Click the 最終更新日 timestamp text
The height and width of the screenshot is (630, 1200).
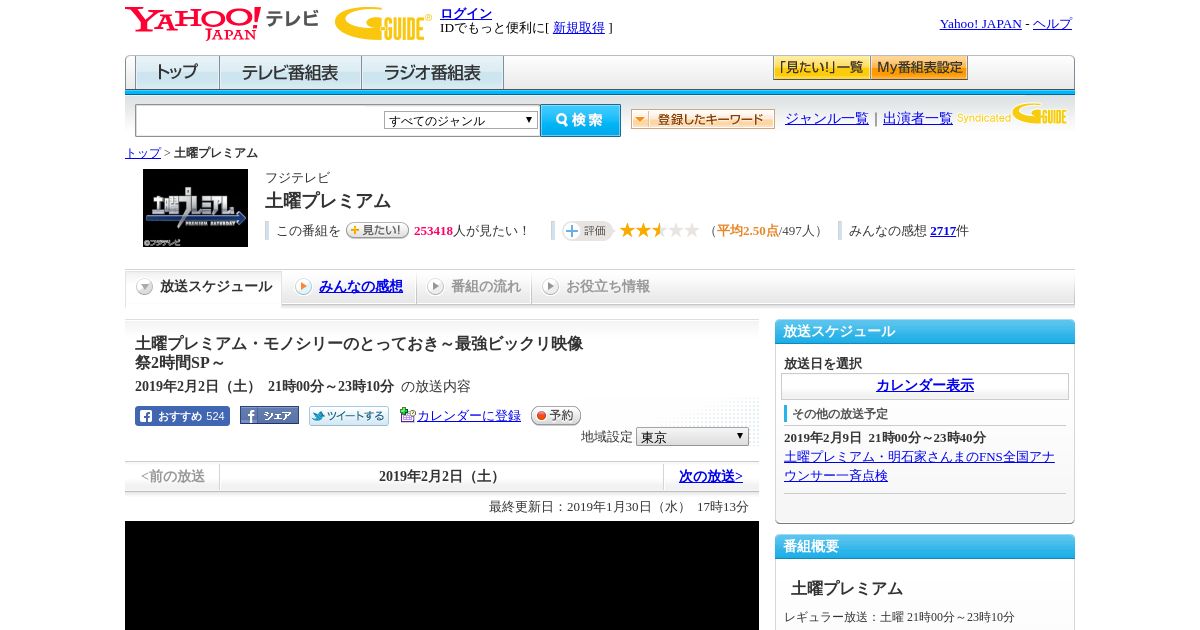[619, 507]
